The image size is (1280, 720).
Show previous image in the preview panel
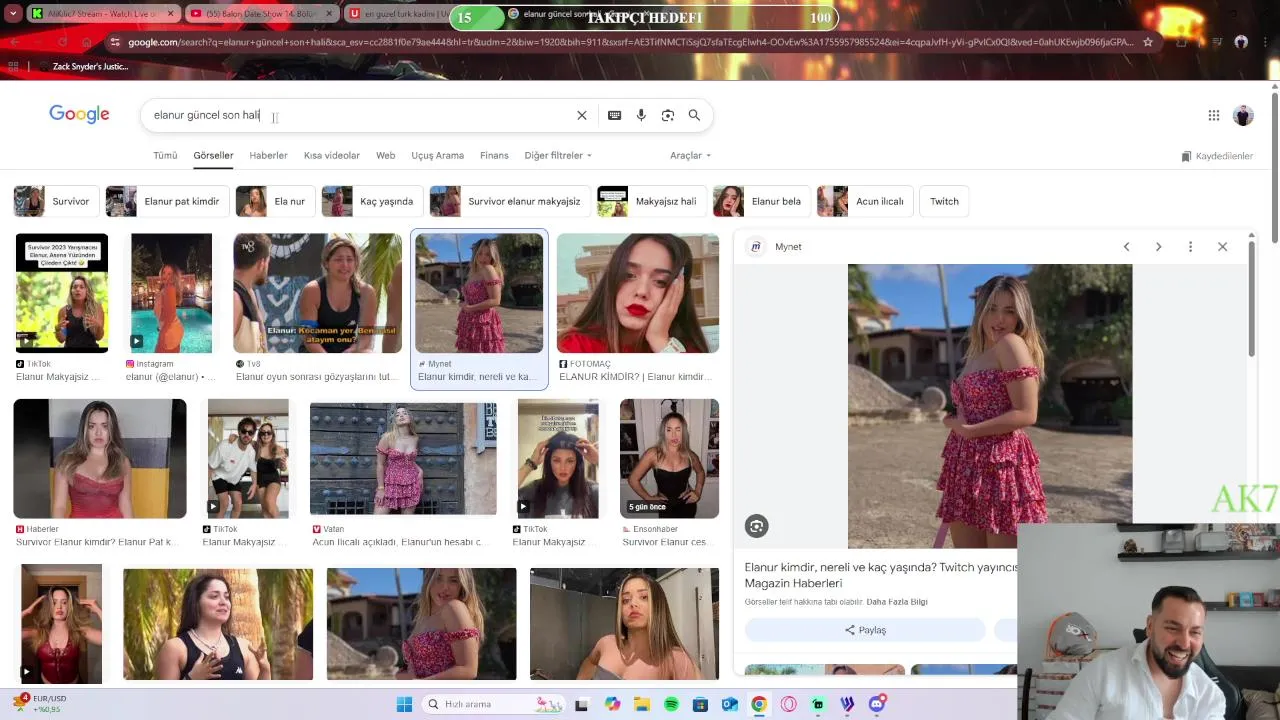(x=1126, y=247)
